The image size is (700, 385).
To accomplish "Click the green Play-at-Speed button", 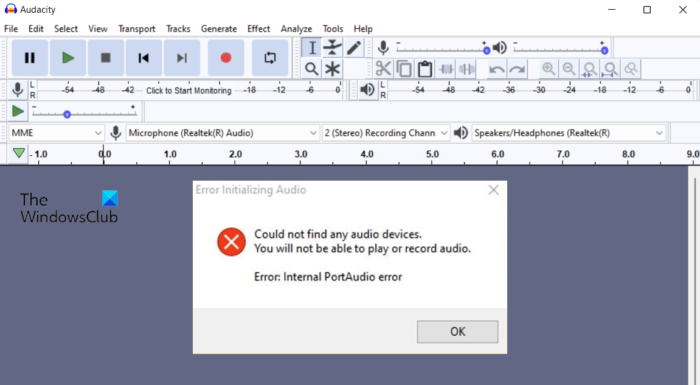I will click(x=17, y=111).
